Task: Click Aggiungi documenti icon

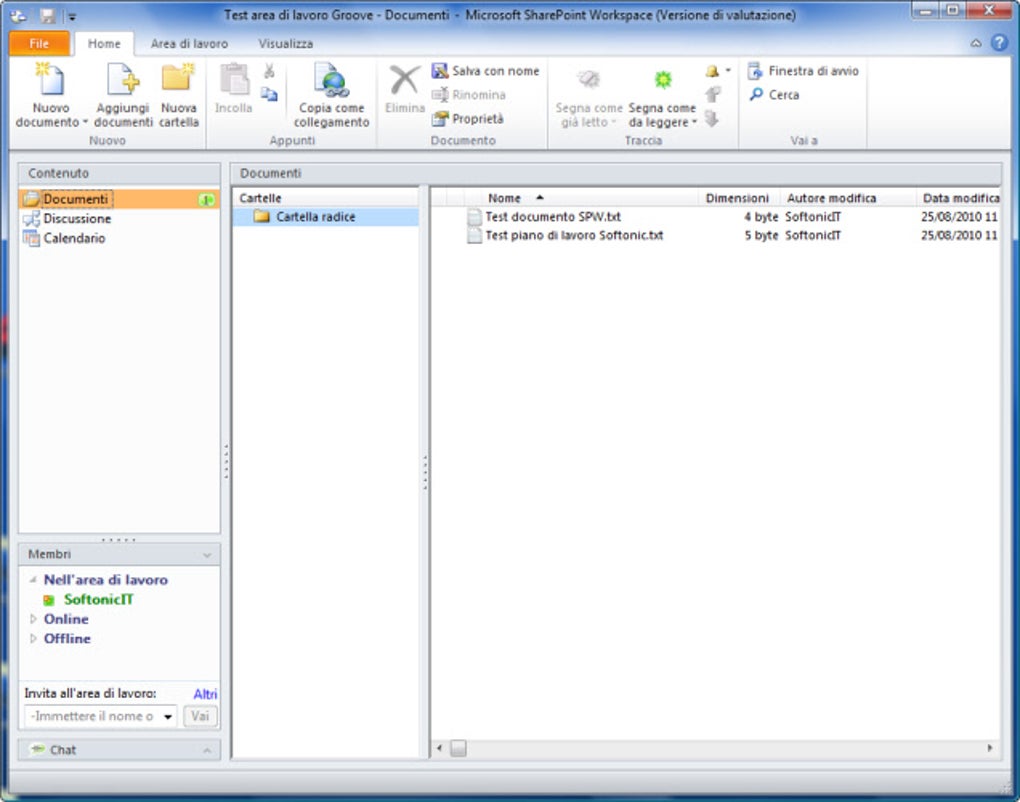Action: [123, 79]
